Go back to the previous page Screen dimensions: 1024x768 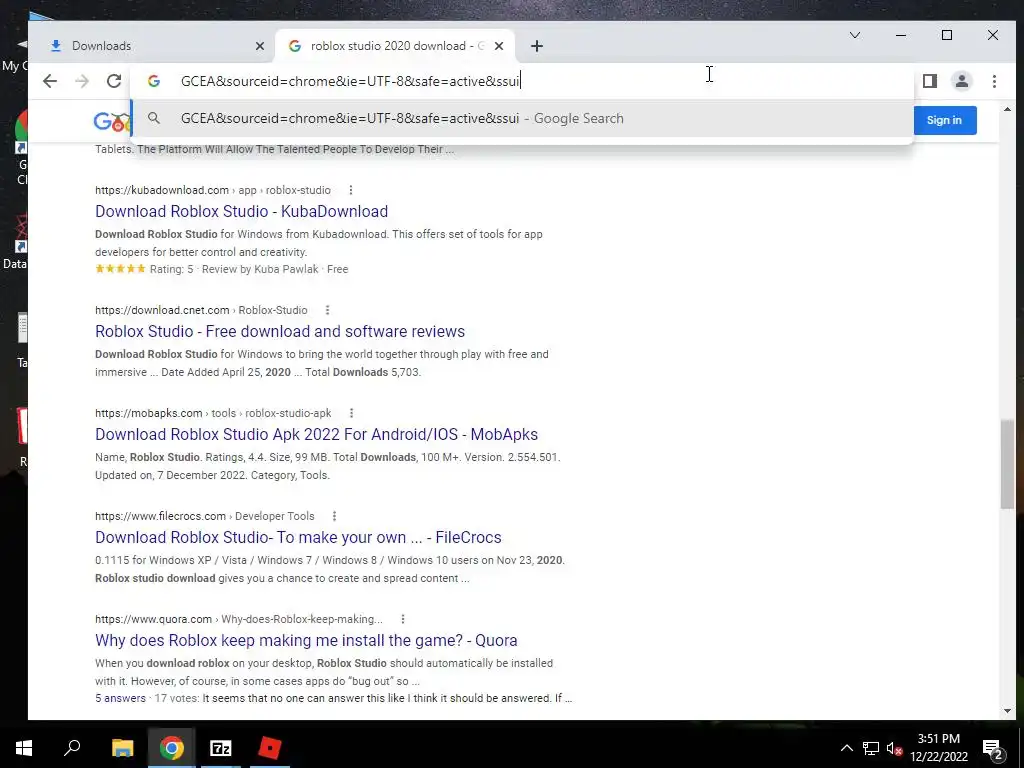click(50, 81)
